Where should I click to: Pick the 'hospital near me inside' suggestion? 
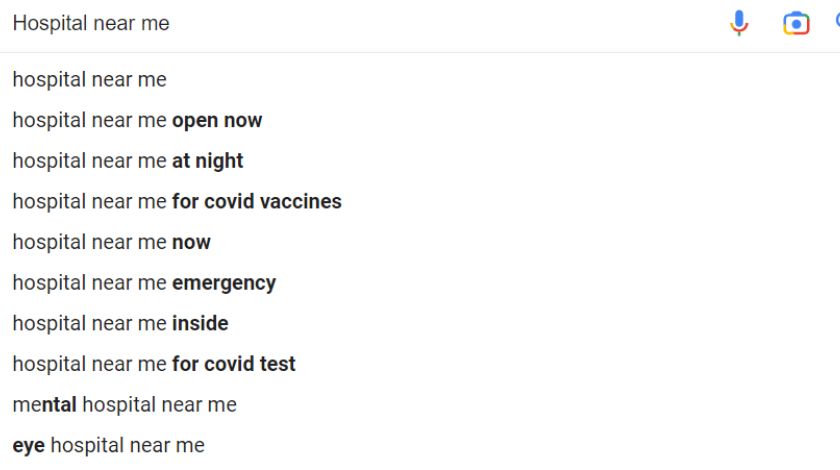coord(420,324)
